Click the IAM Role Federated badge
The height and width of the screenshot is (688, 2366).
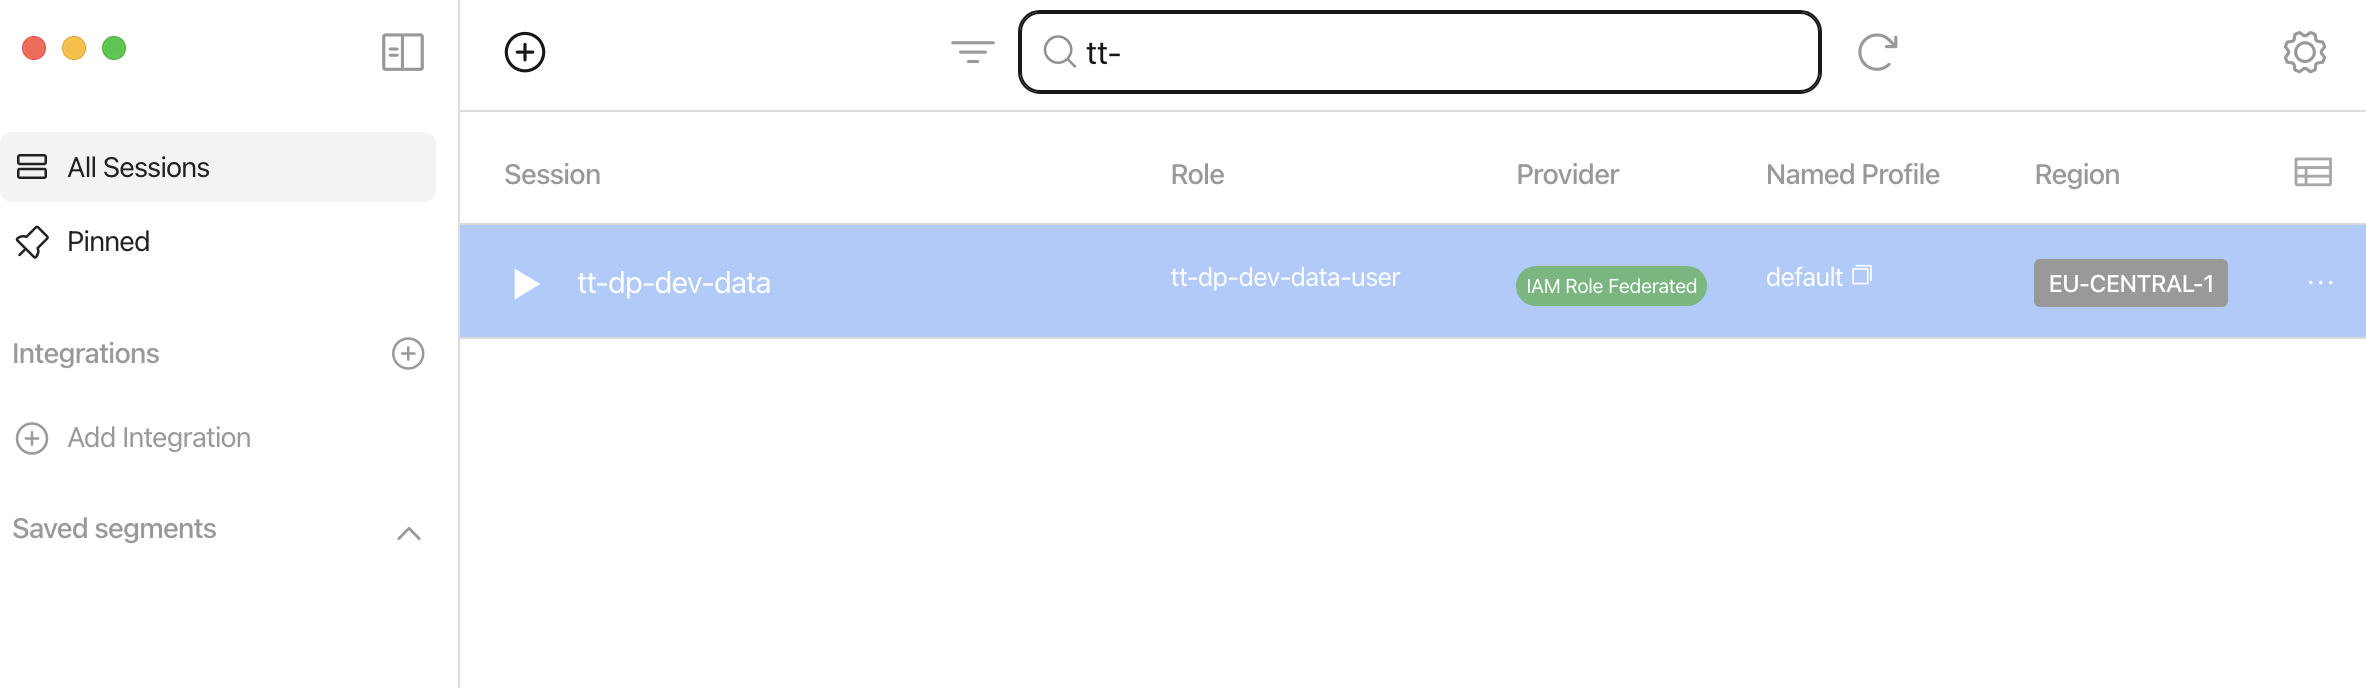(1610, 286)
